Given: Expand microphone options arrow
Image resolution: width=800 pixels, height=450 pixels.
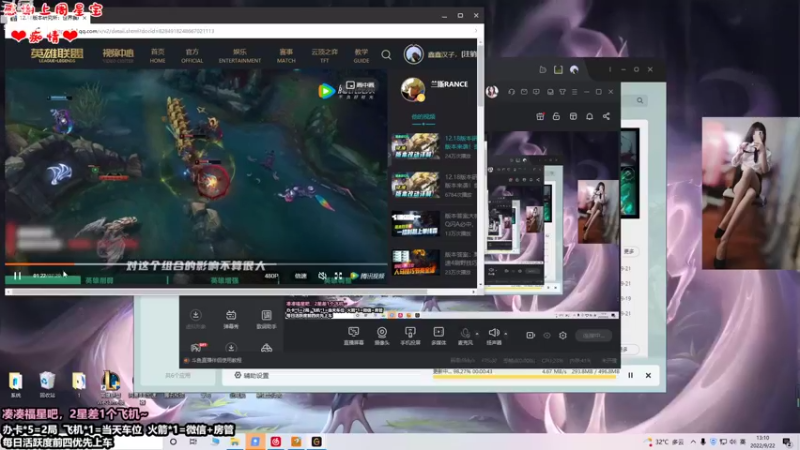Looking at the screenshot, I should click(x=477, y=334).
